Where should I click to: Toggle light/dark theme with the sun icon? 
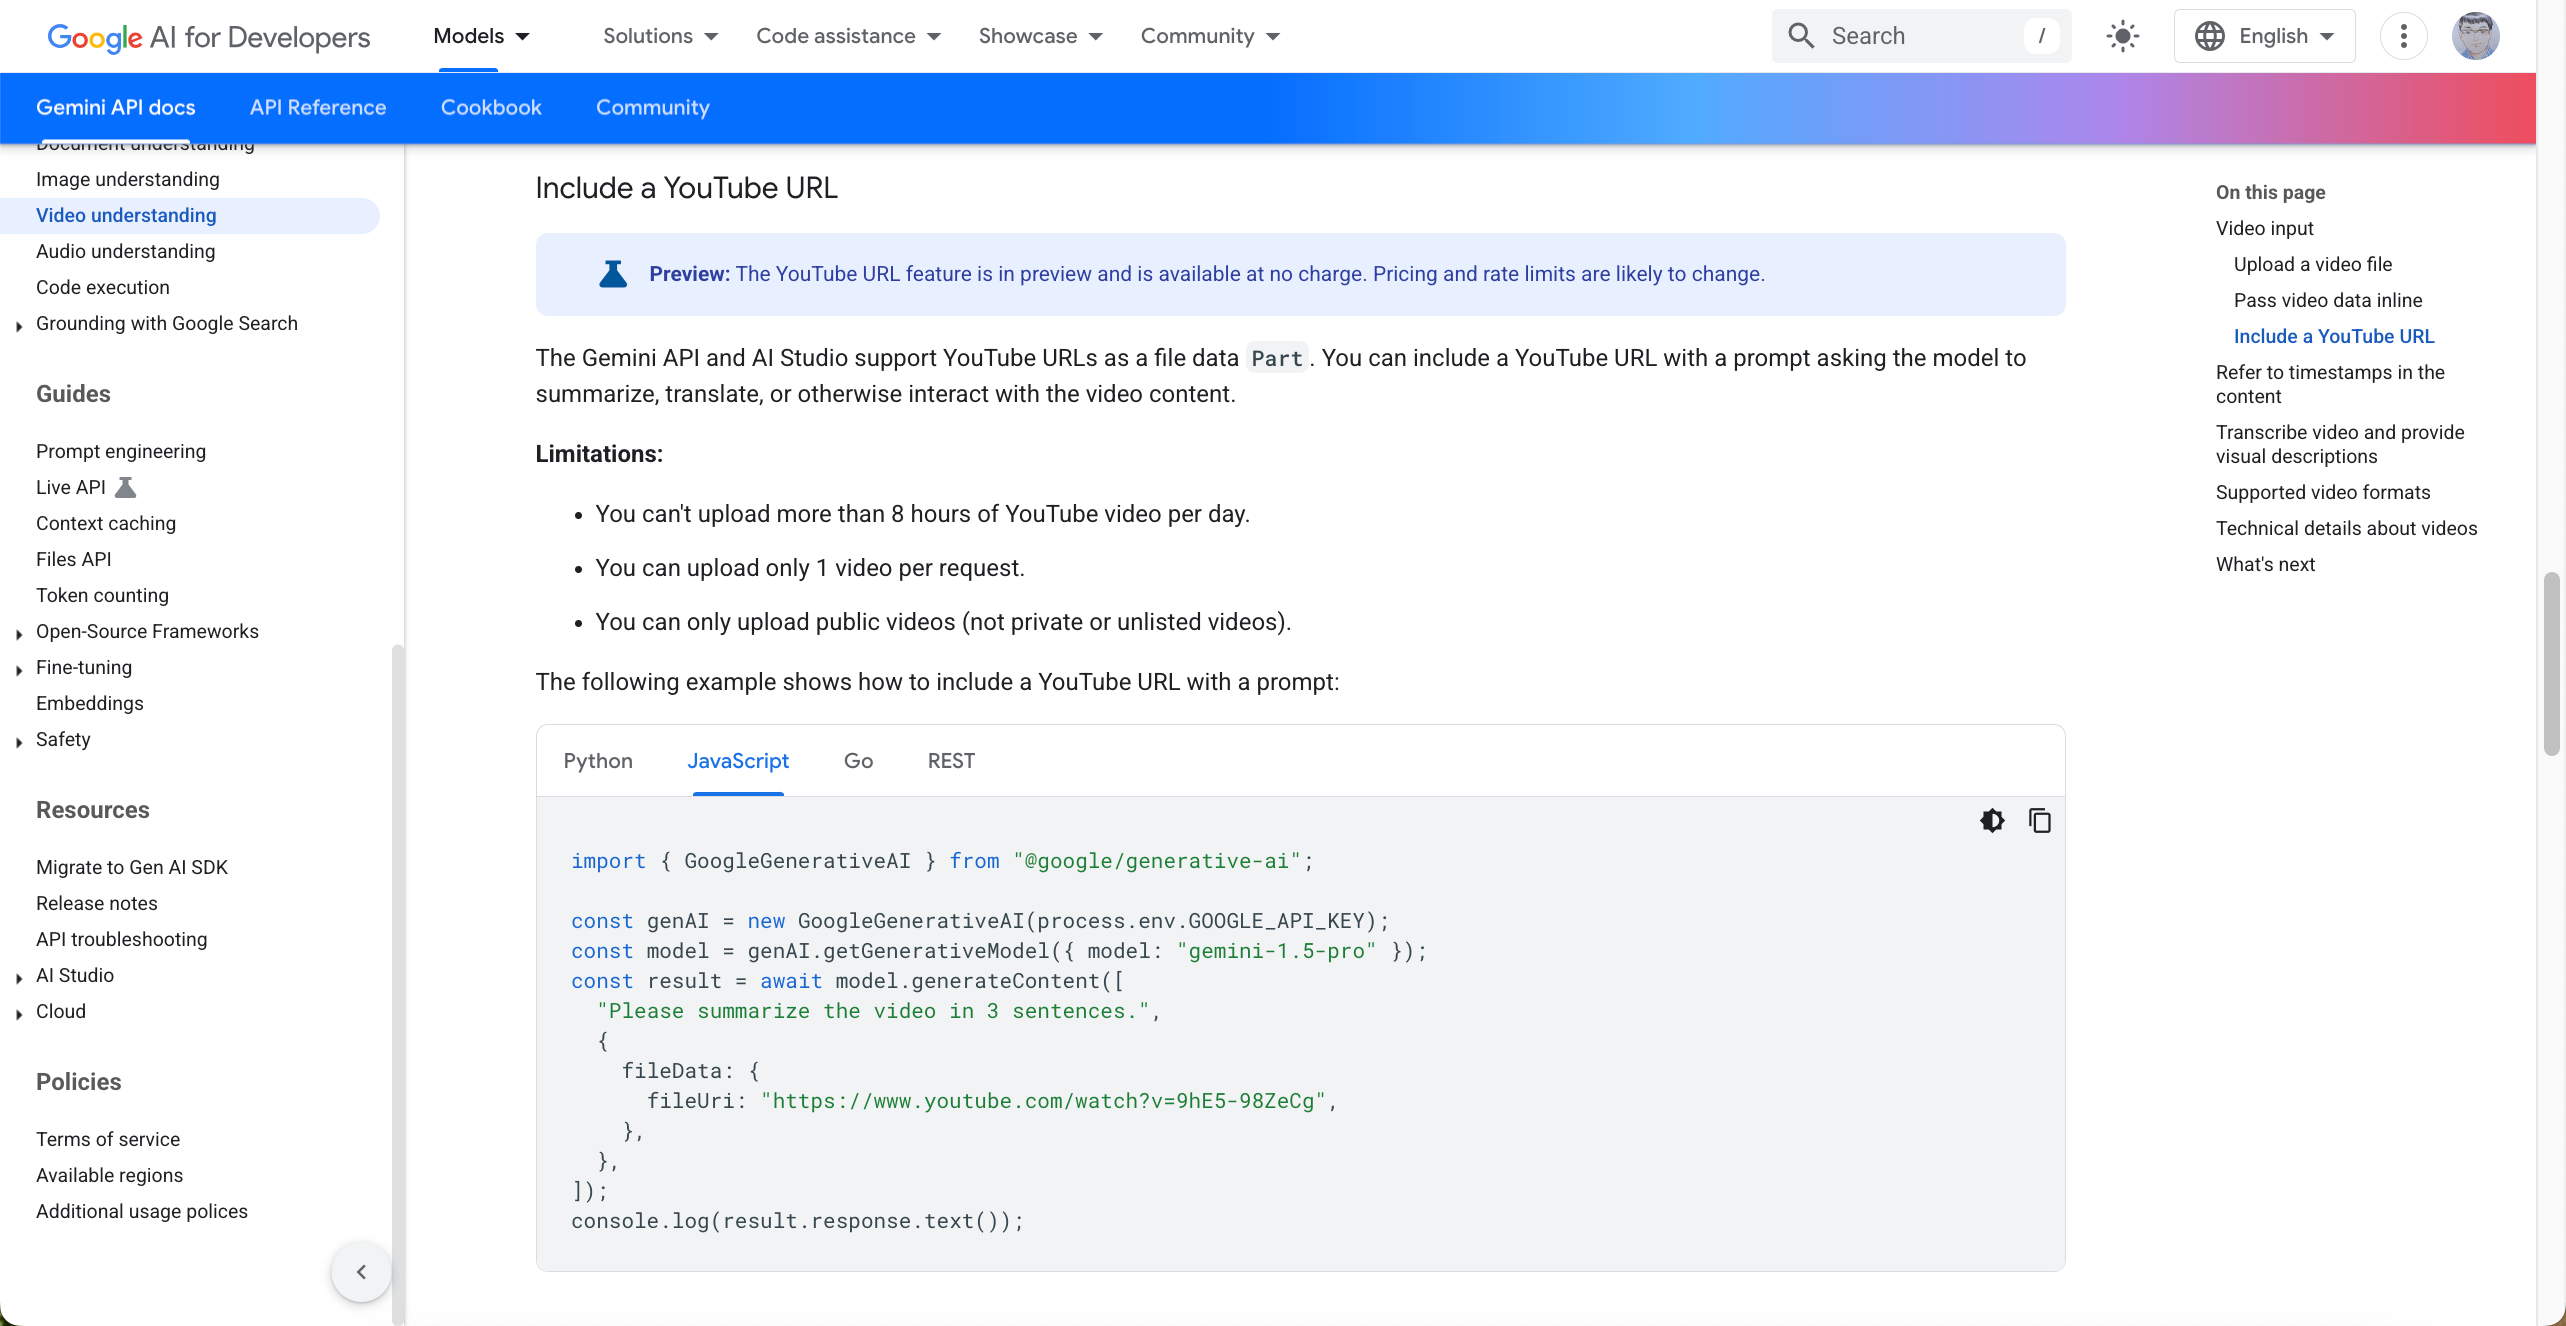2123,35
